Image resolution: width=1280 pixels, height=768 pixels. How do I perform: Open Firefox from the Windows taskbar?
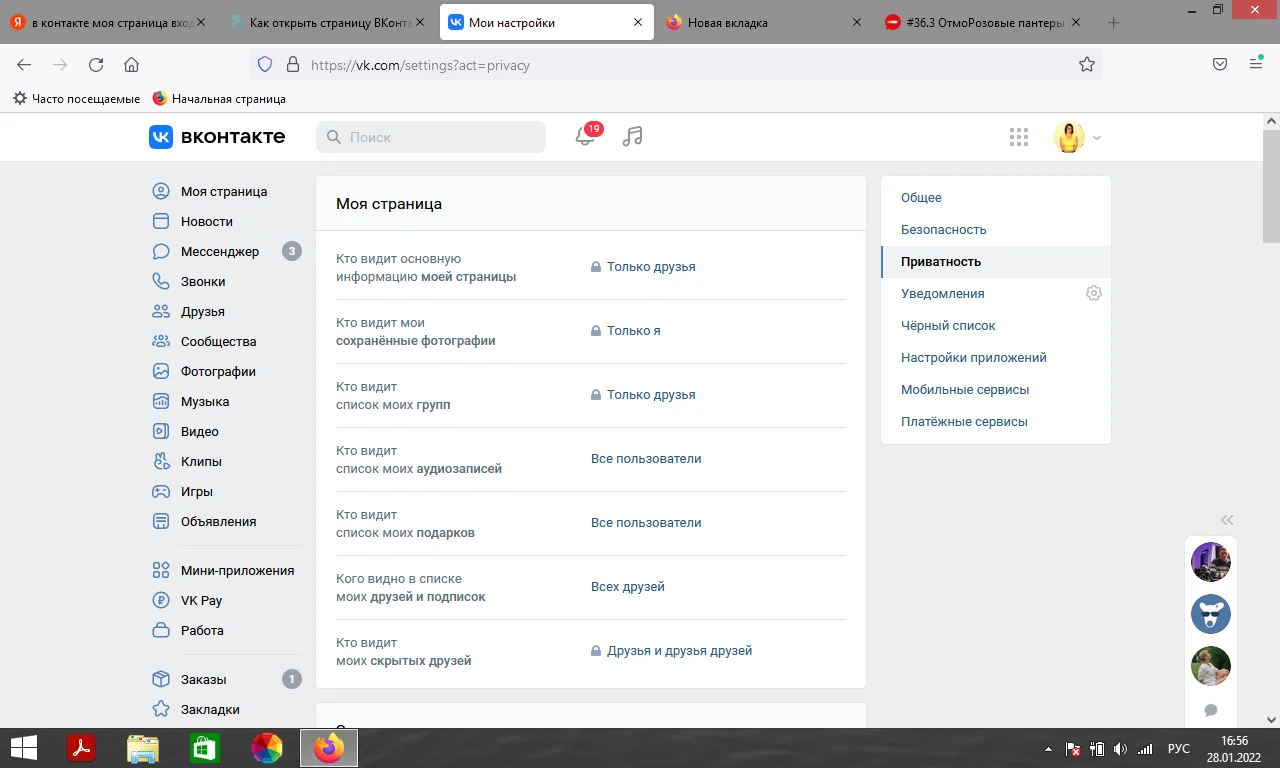[328, 747]
